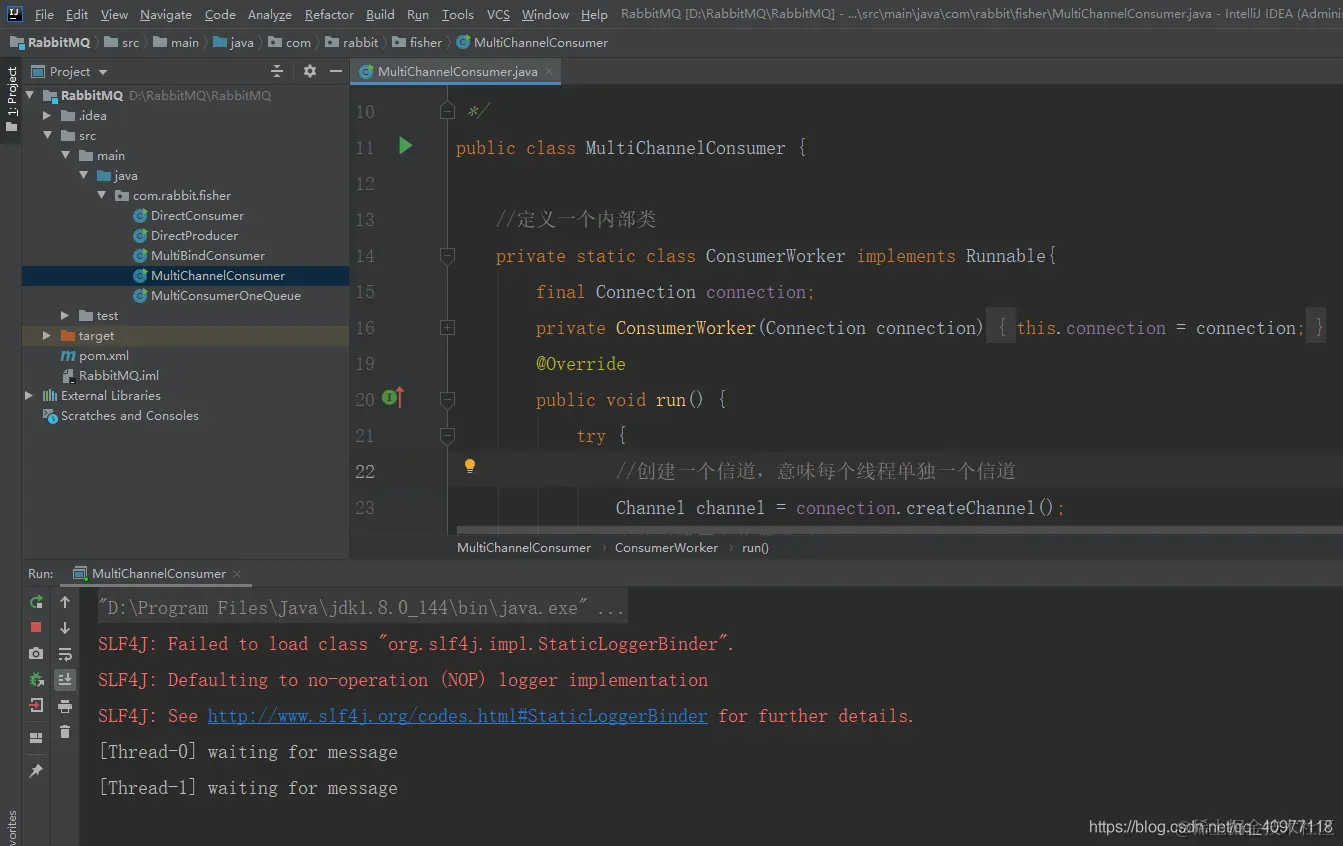Collapse the main folder arrow
The height and width of the screenshot is (846, 1343).
[66, 156]
